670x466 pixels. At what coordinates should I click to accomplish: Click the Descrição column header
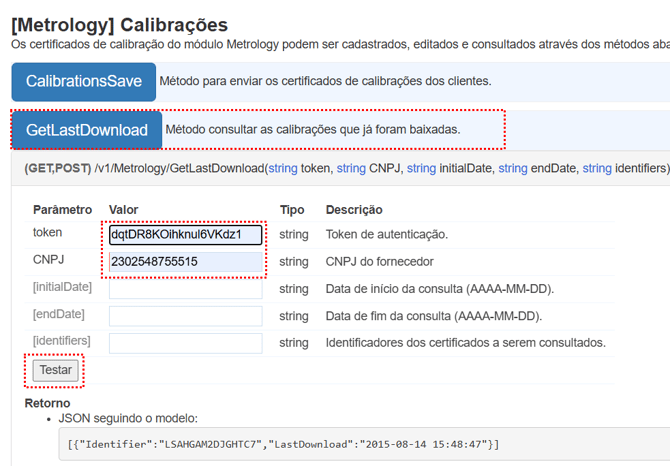[354, 210]
